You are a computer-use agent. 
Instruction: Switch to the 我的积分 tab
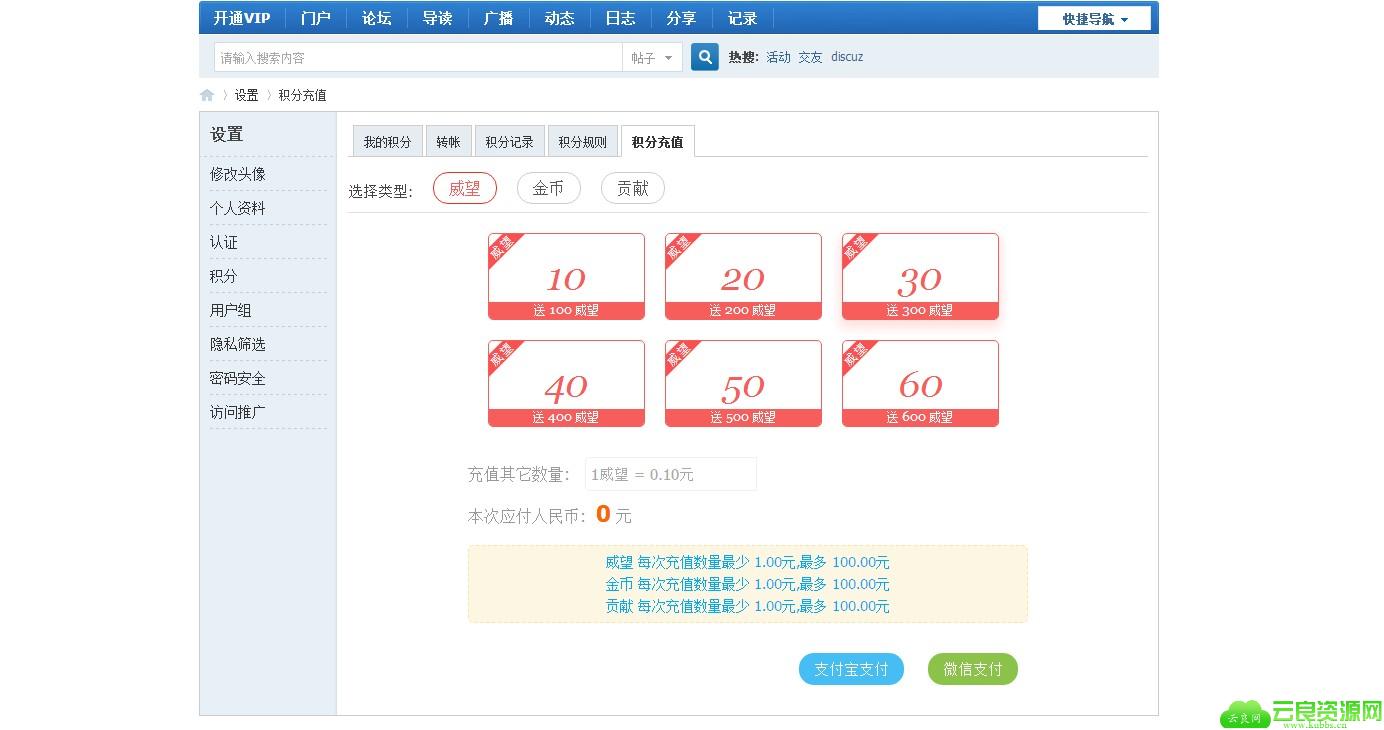point(387,142)
